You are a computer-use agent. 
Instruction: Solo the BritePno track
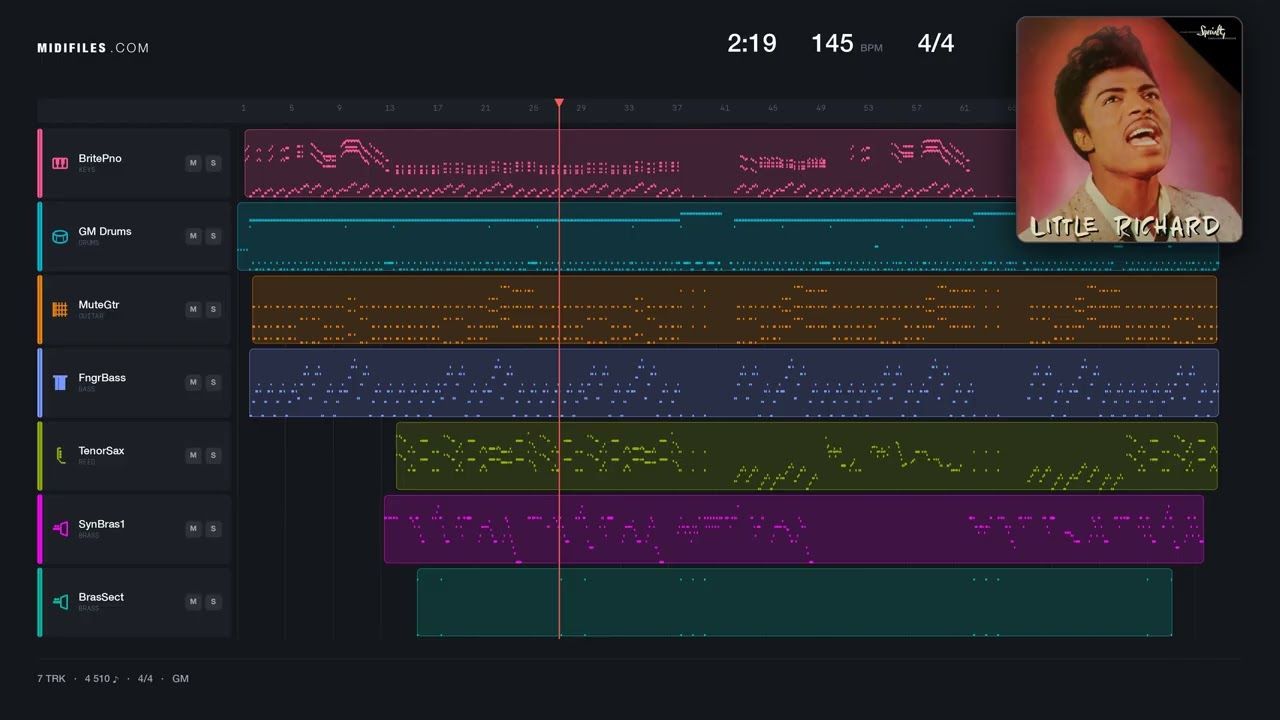[213, 163]
